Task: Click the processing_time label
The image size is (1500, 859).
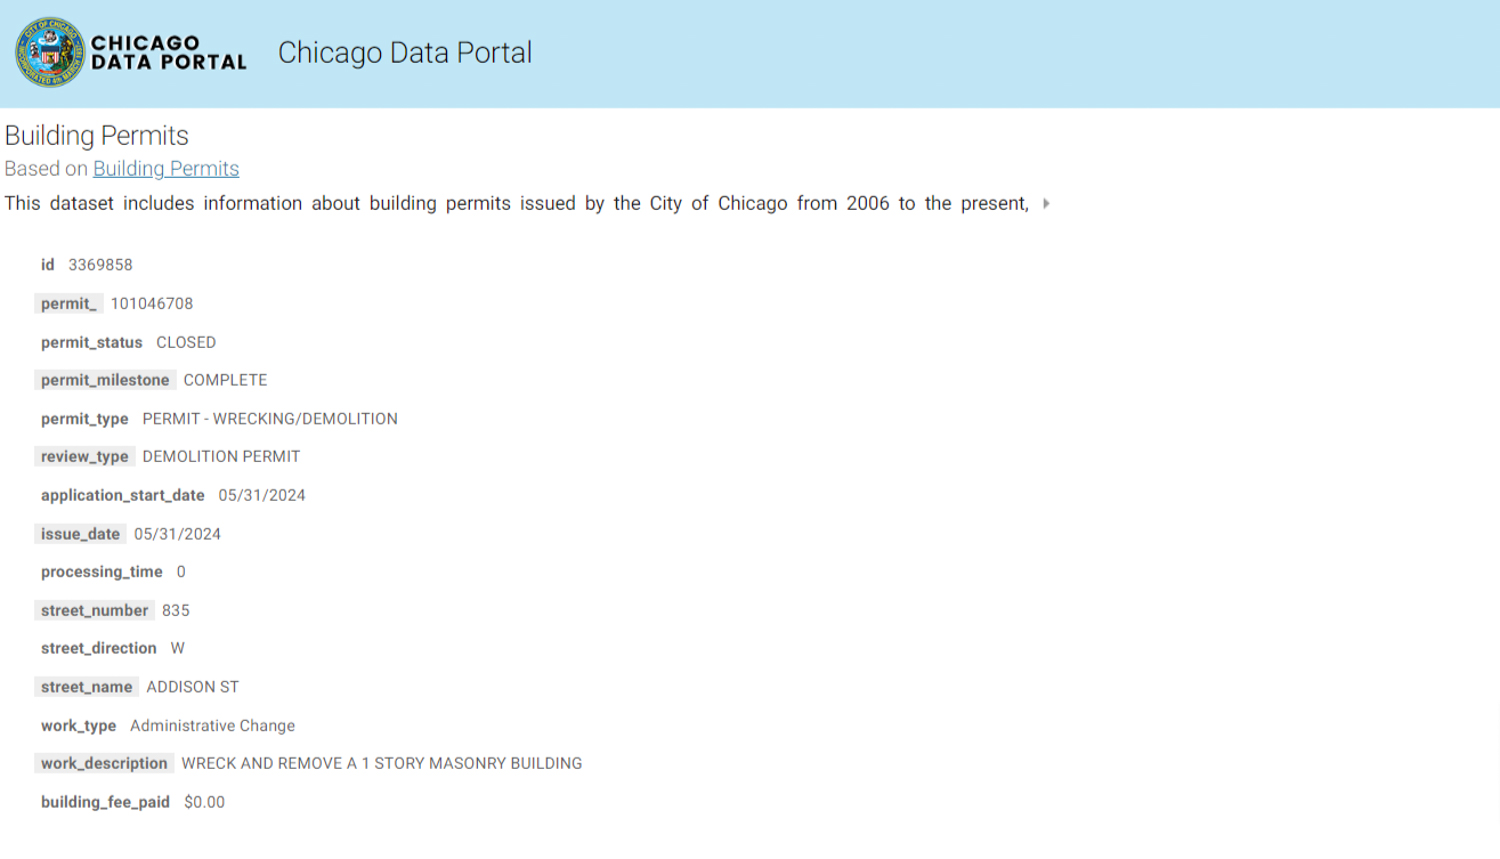Action: pyautogui.click(x=102, y=572)
